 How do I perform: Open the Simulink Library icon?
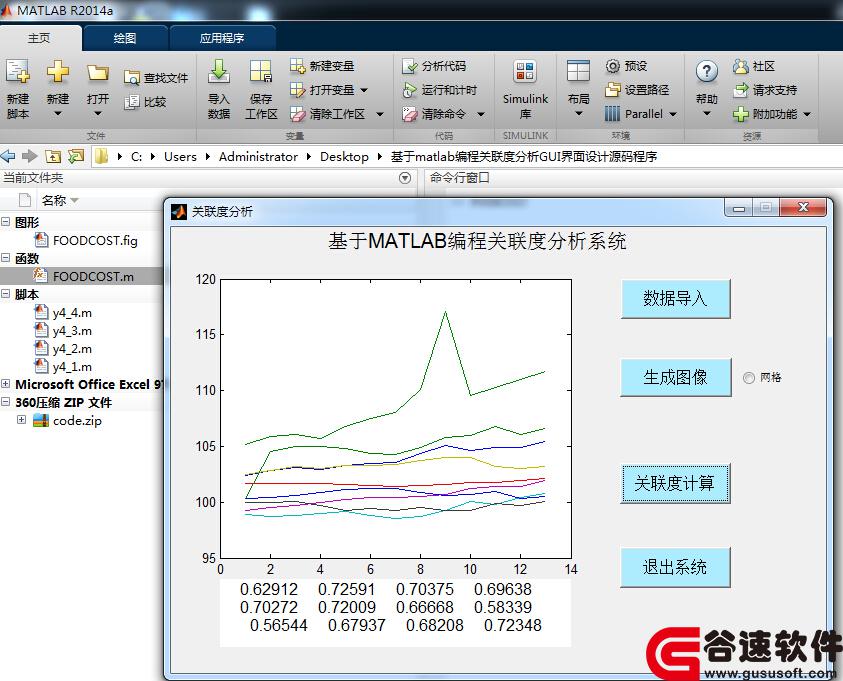525,71
